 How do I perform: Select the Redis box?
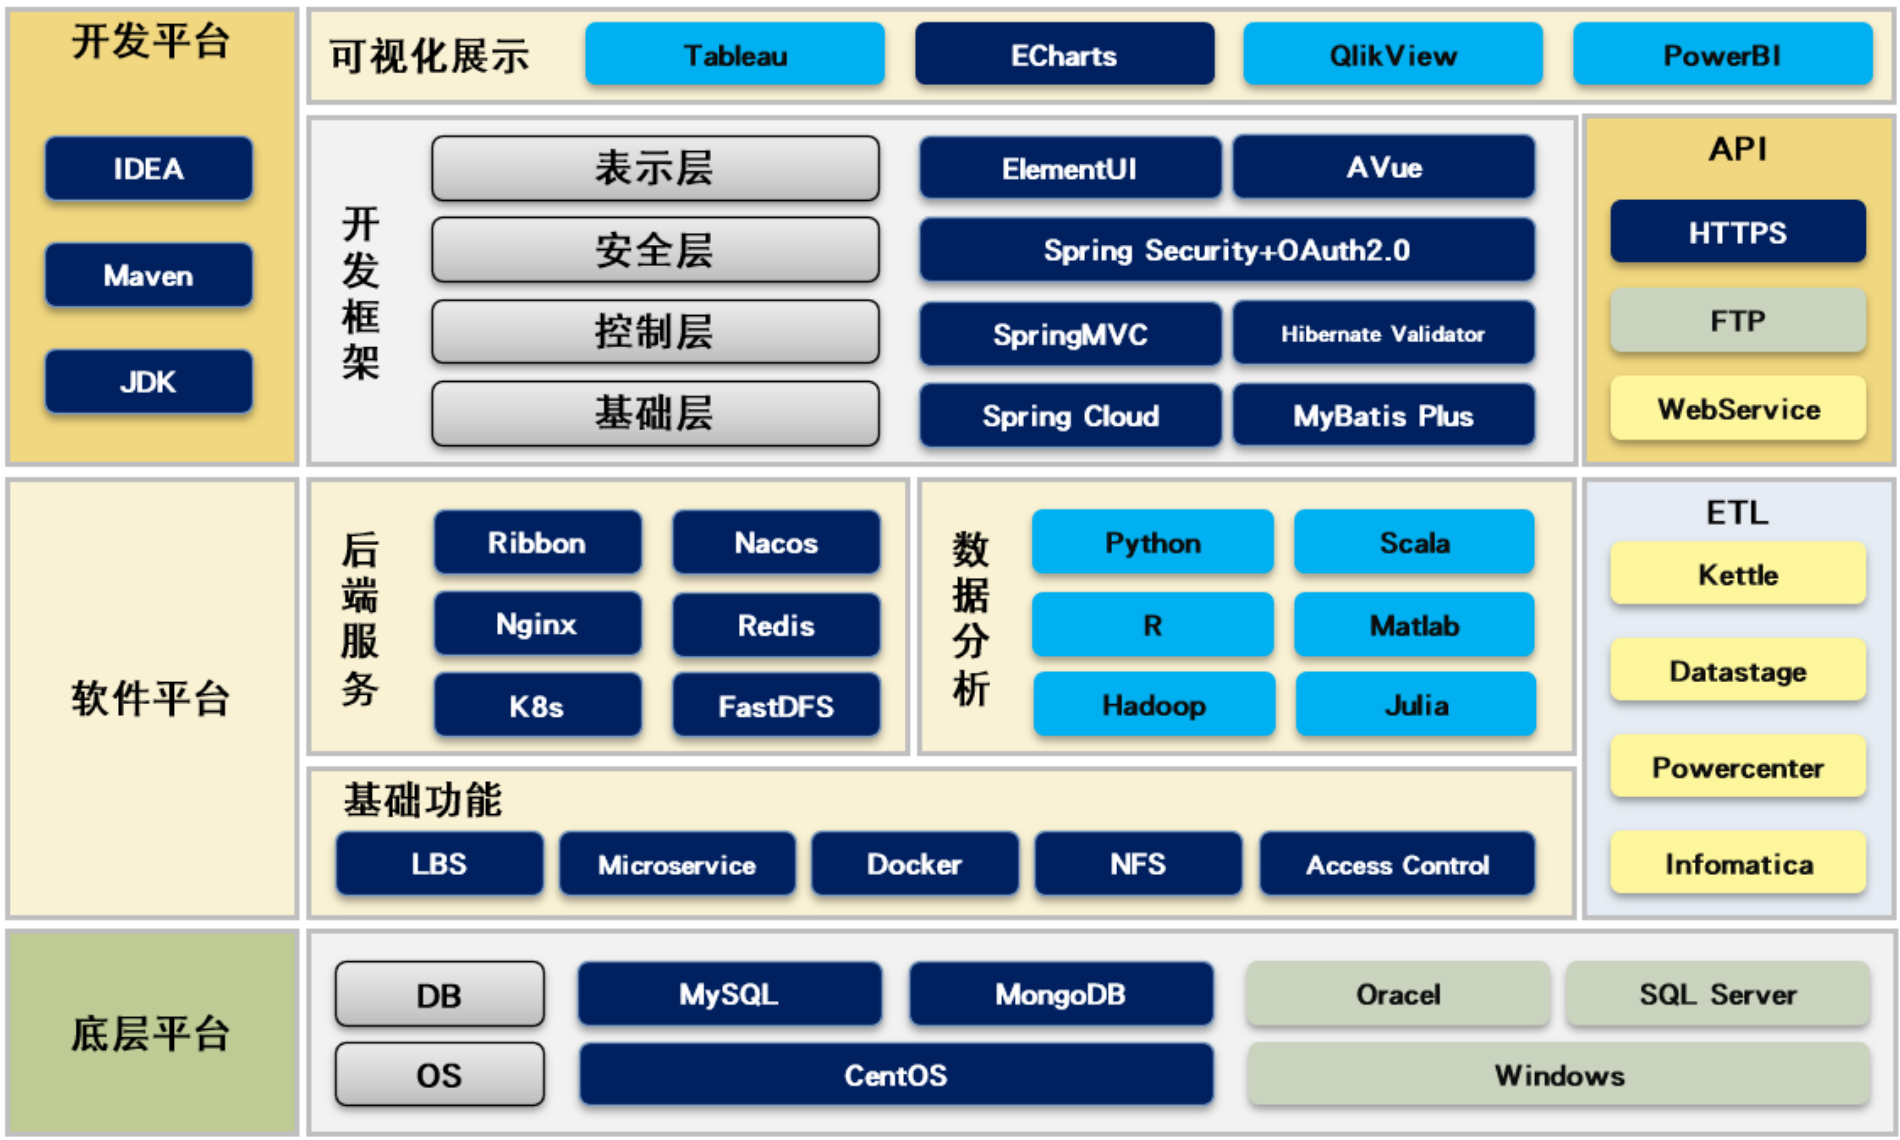(776, 625)
